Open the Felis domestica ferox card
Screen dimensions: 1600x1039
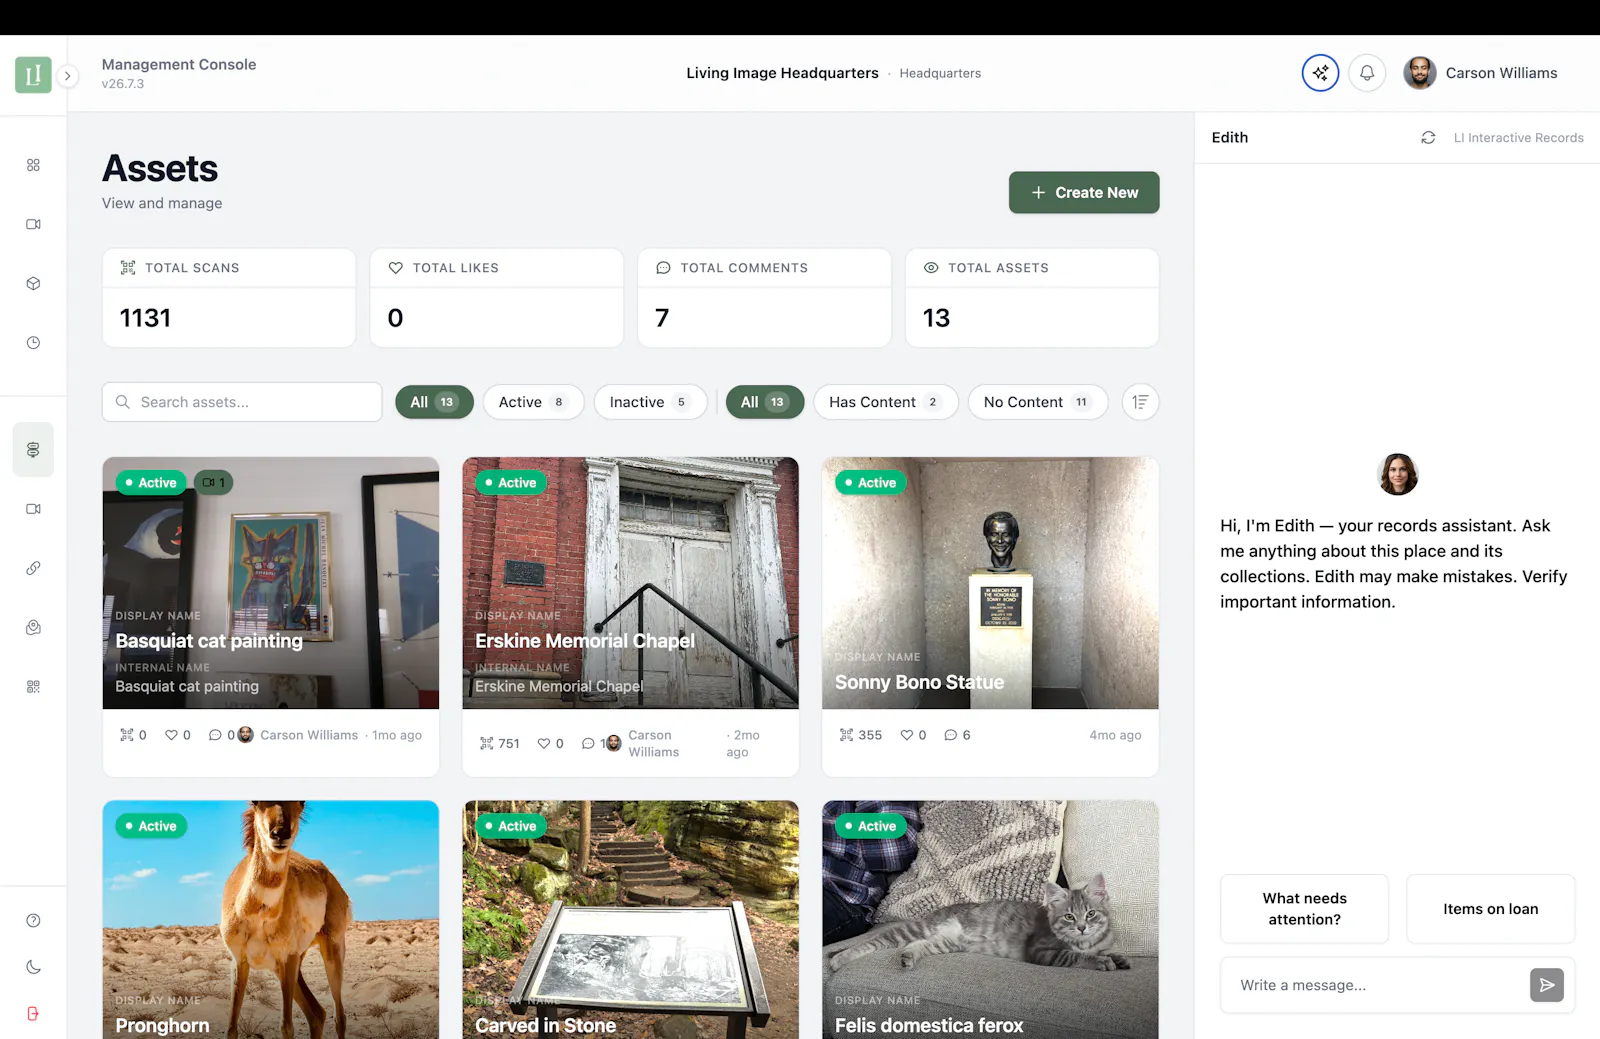point(991,920)
